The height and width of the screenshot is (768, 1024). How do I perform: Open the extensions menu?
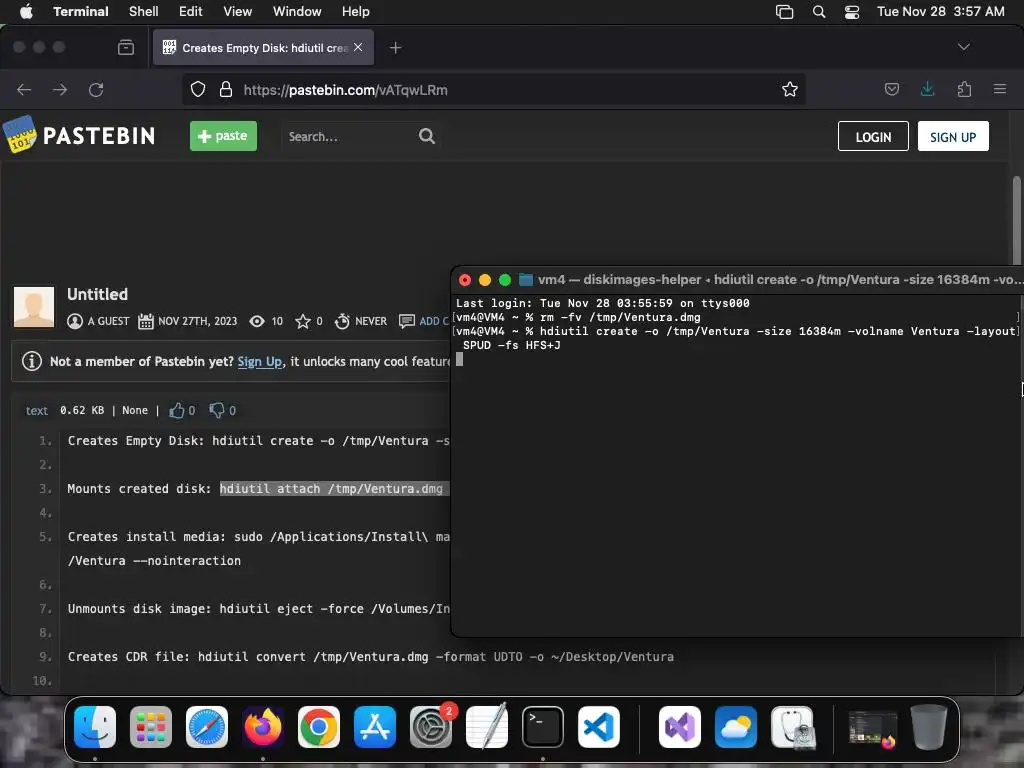click(x=964, y=89)
